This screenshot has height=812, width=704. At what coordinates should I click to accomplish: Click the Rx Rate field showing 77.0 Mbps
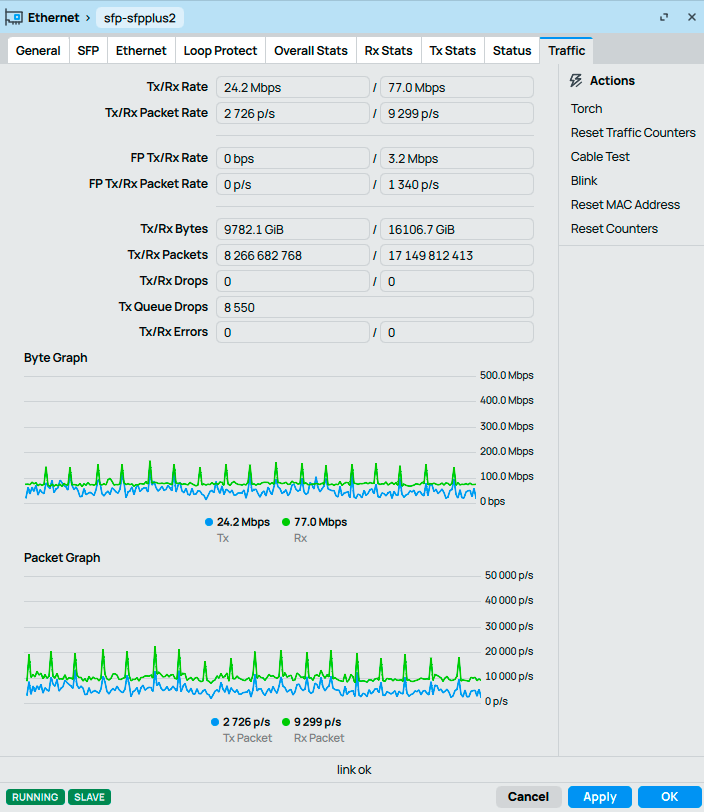457,88
